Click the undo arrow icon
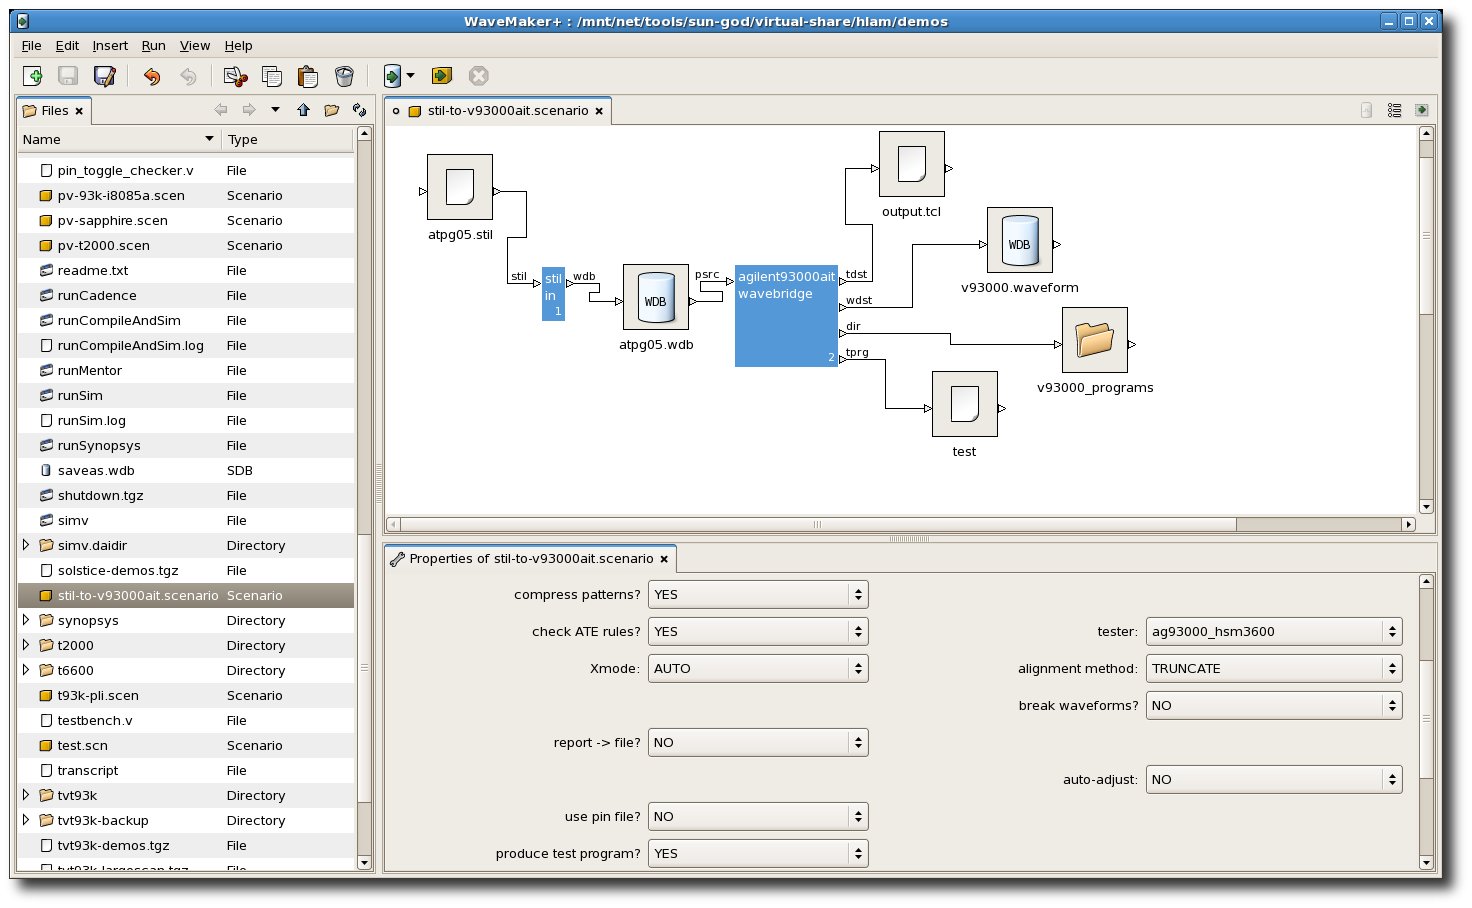This screenshot has width=1472, height=908. (x=152, y=76)
